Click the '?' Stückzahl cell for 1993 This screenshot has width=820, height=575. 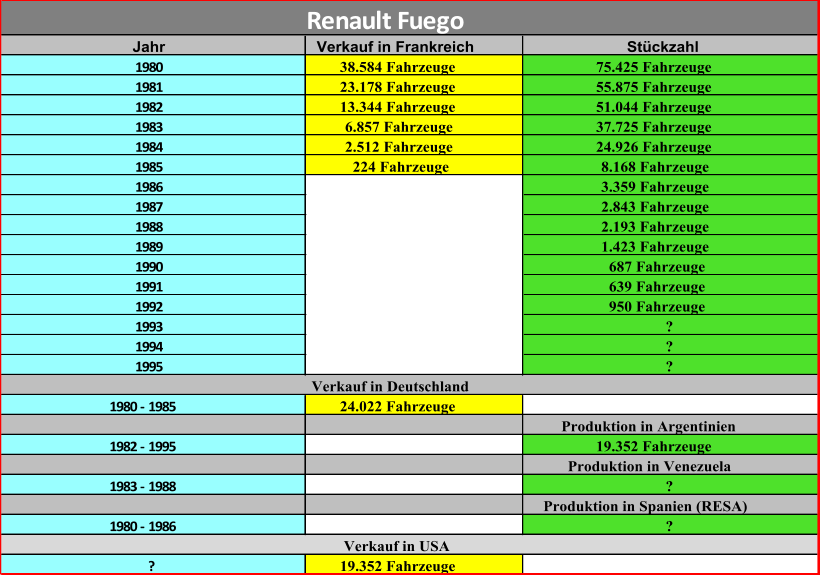(x=670, y=325)
